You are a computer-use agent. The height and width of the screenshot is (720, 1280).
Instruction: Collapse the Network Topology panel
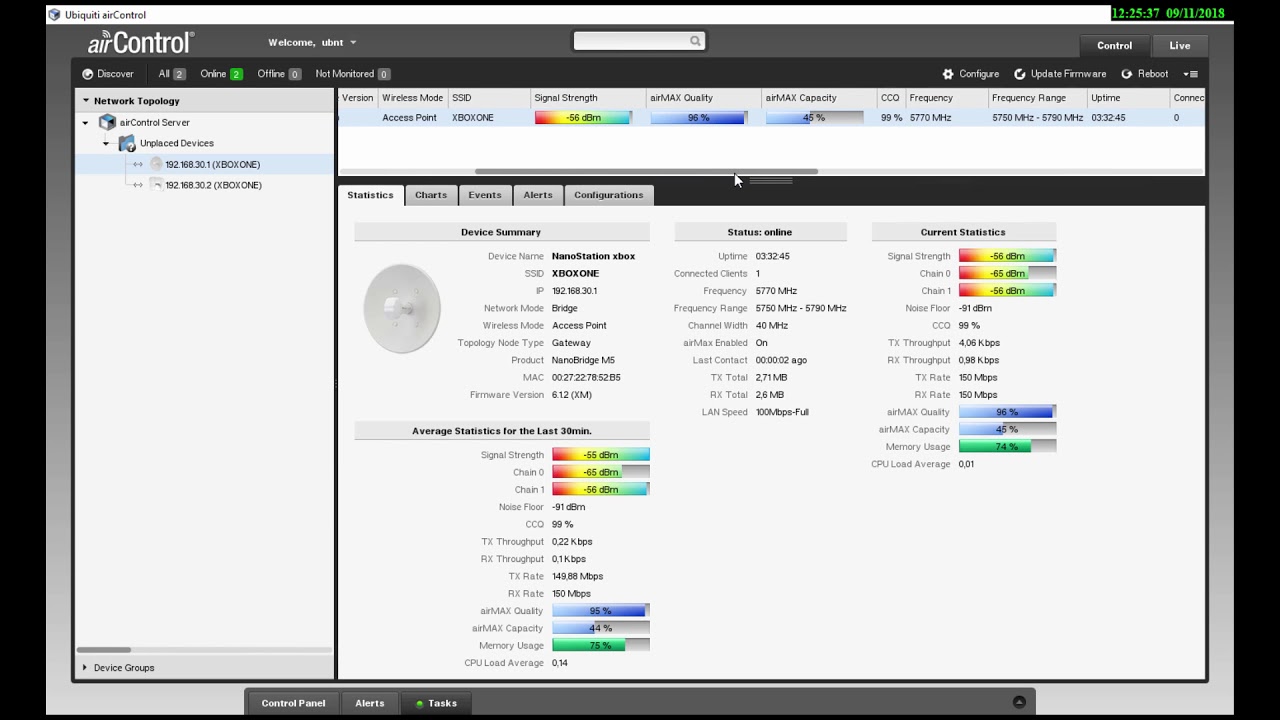click(86, 101)
